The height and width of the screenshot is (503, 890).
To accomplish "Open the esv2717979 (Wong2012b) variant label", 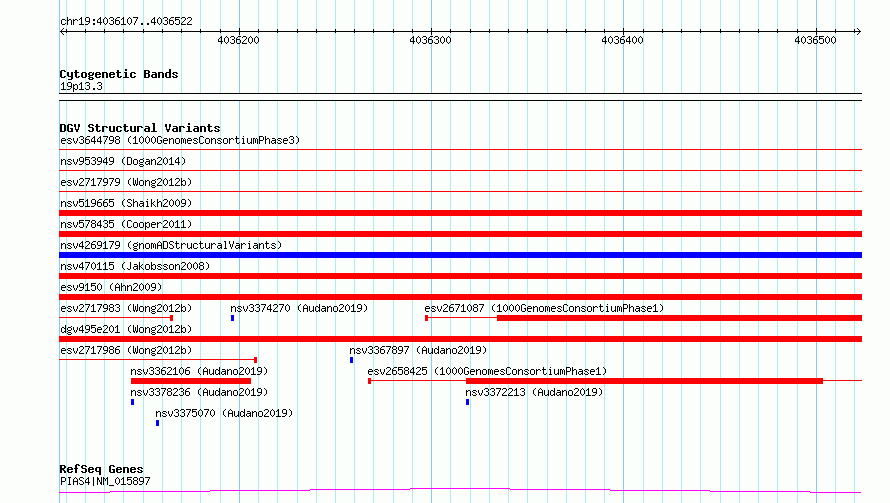I will pos(126,182).
